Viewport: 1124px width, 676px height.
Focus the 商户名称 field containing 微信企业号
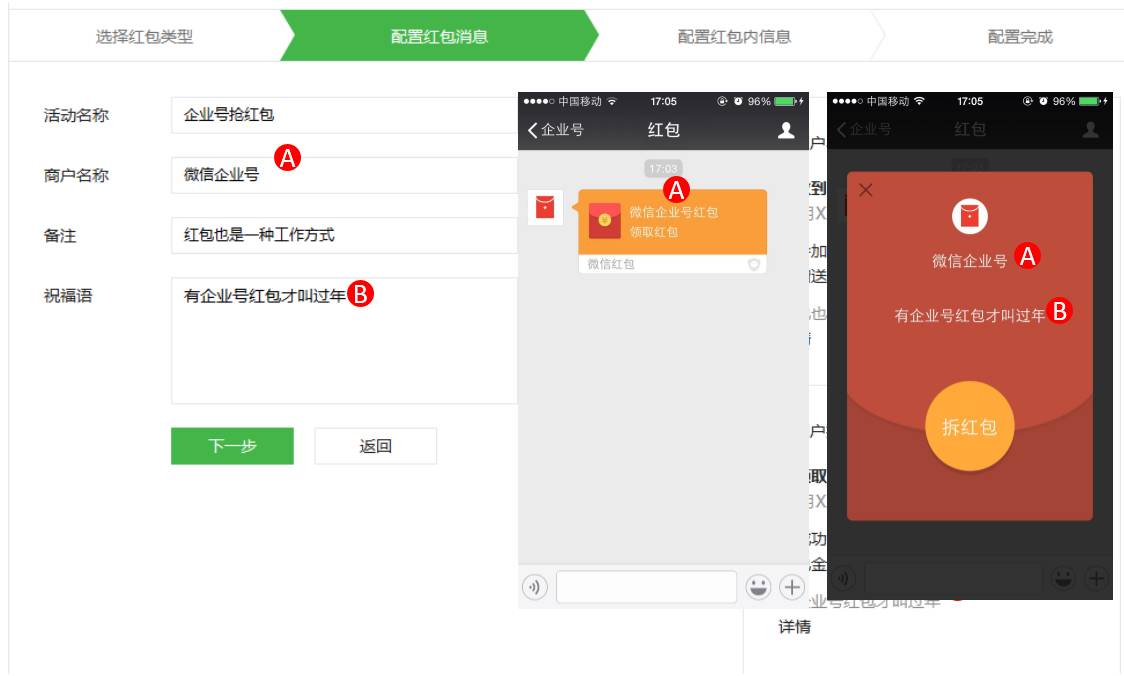(344, 176)
